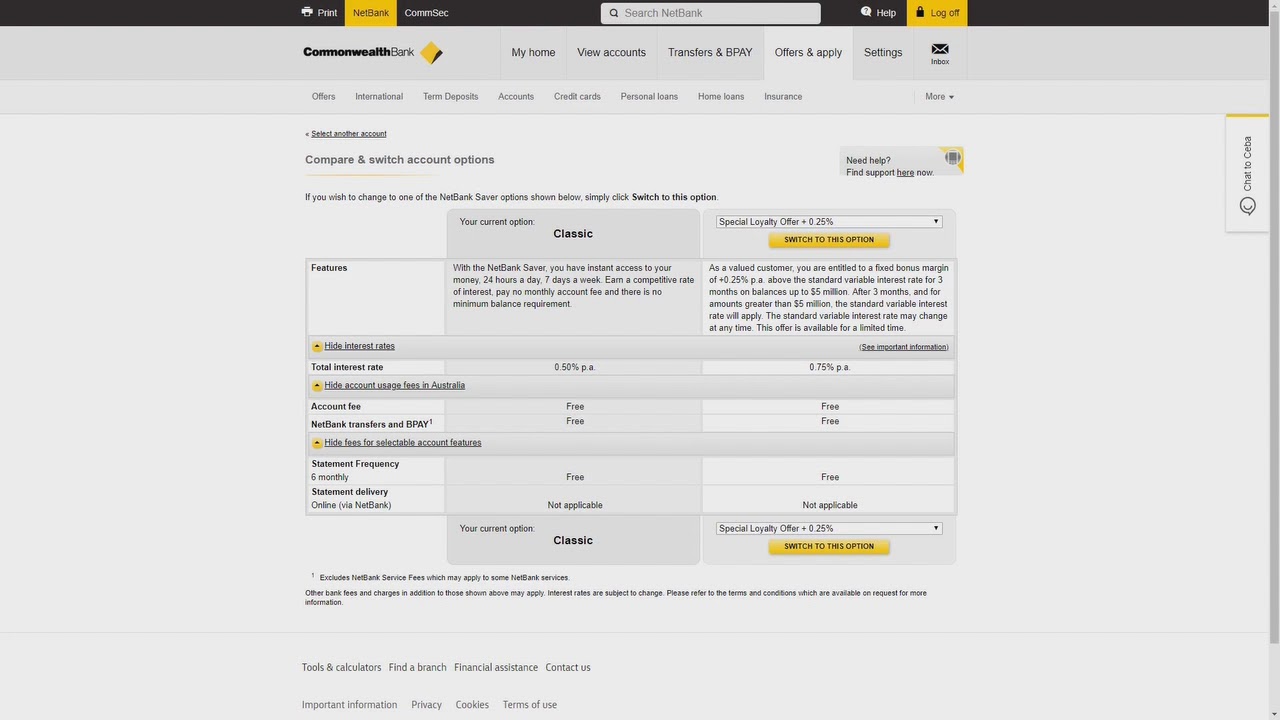
Task: Click NetBank transfers and BPAY label
Action: coord(370,425)
